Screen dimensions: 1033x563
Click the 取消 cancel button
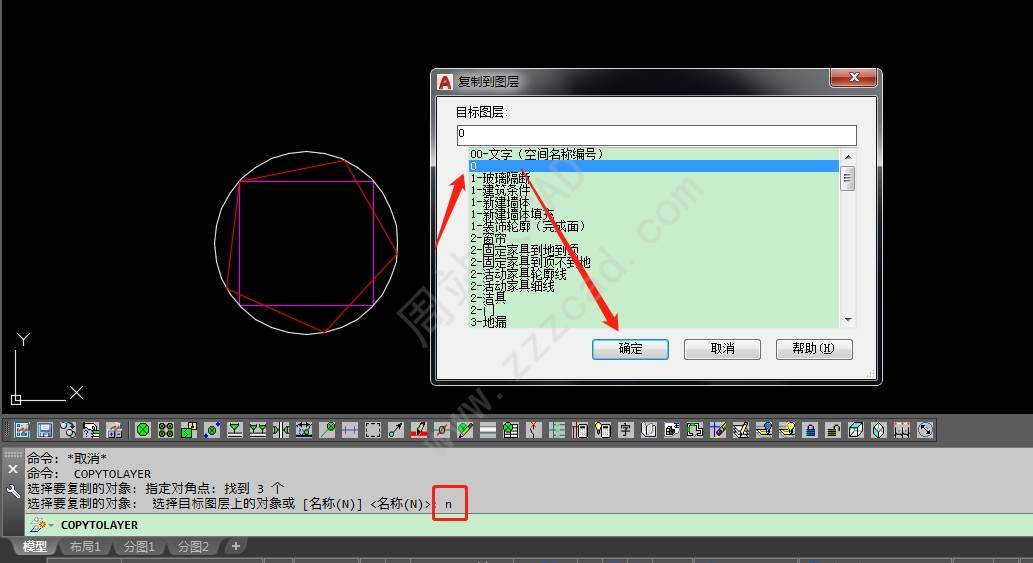click(x=722, y=349)
